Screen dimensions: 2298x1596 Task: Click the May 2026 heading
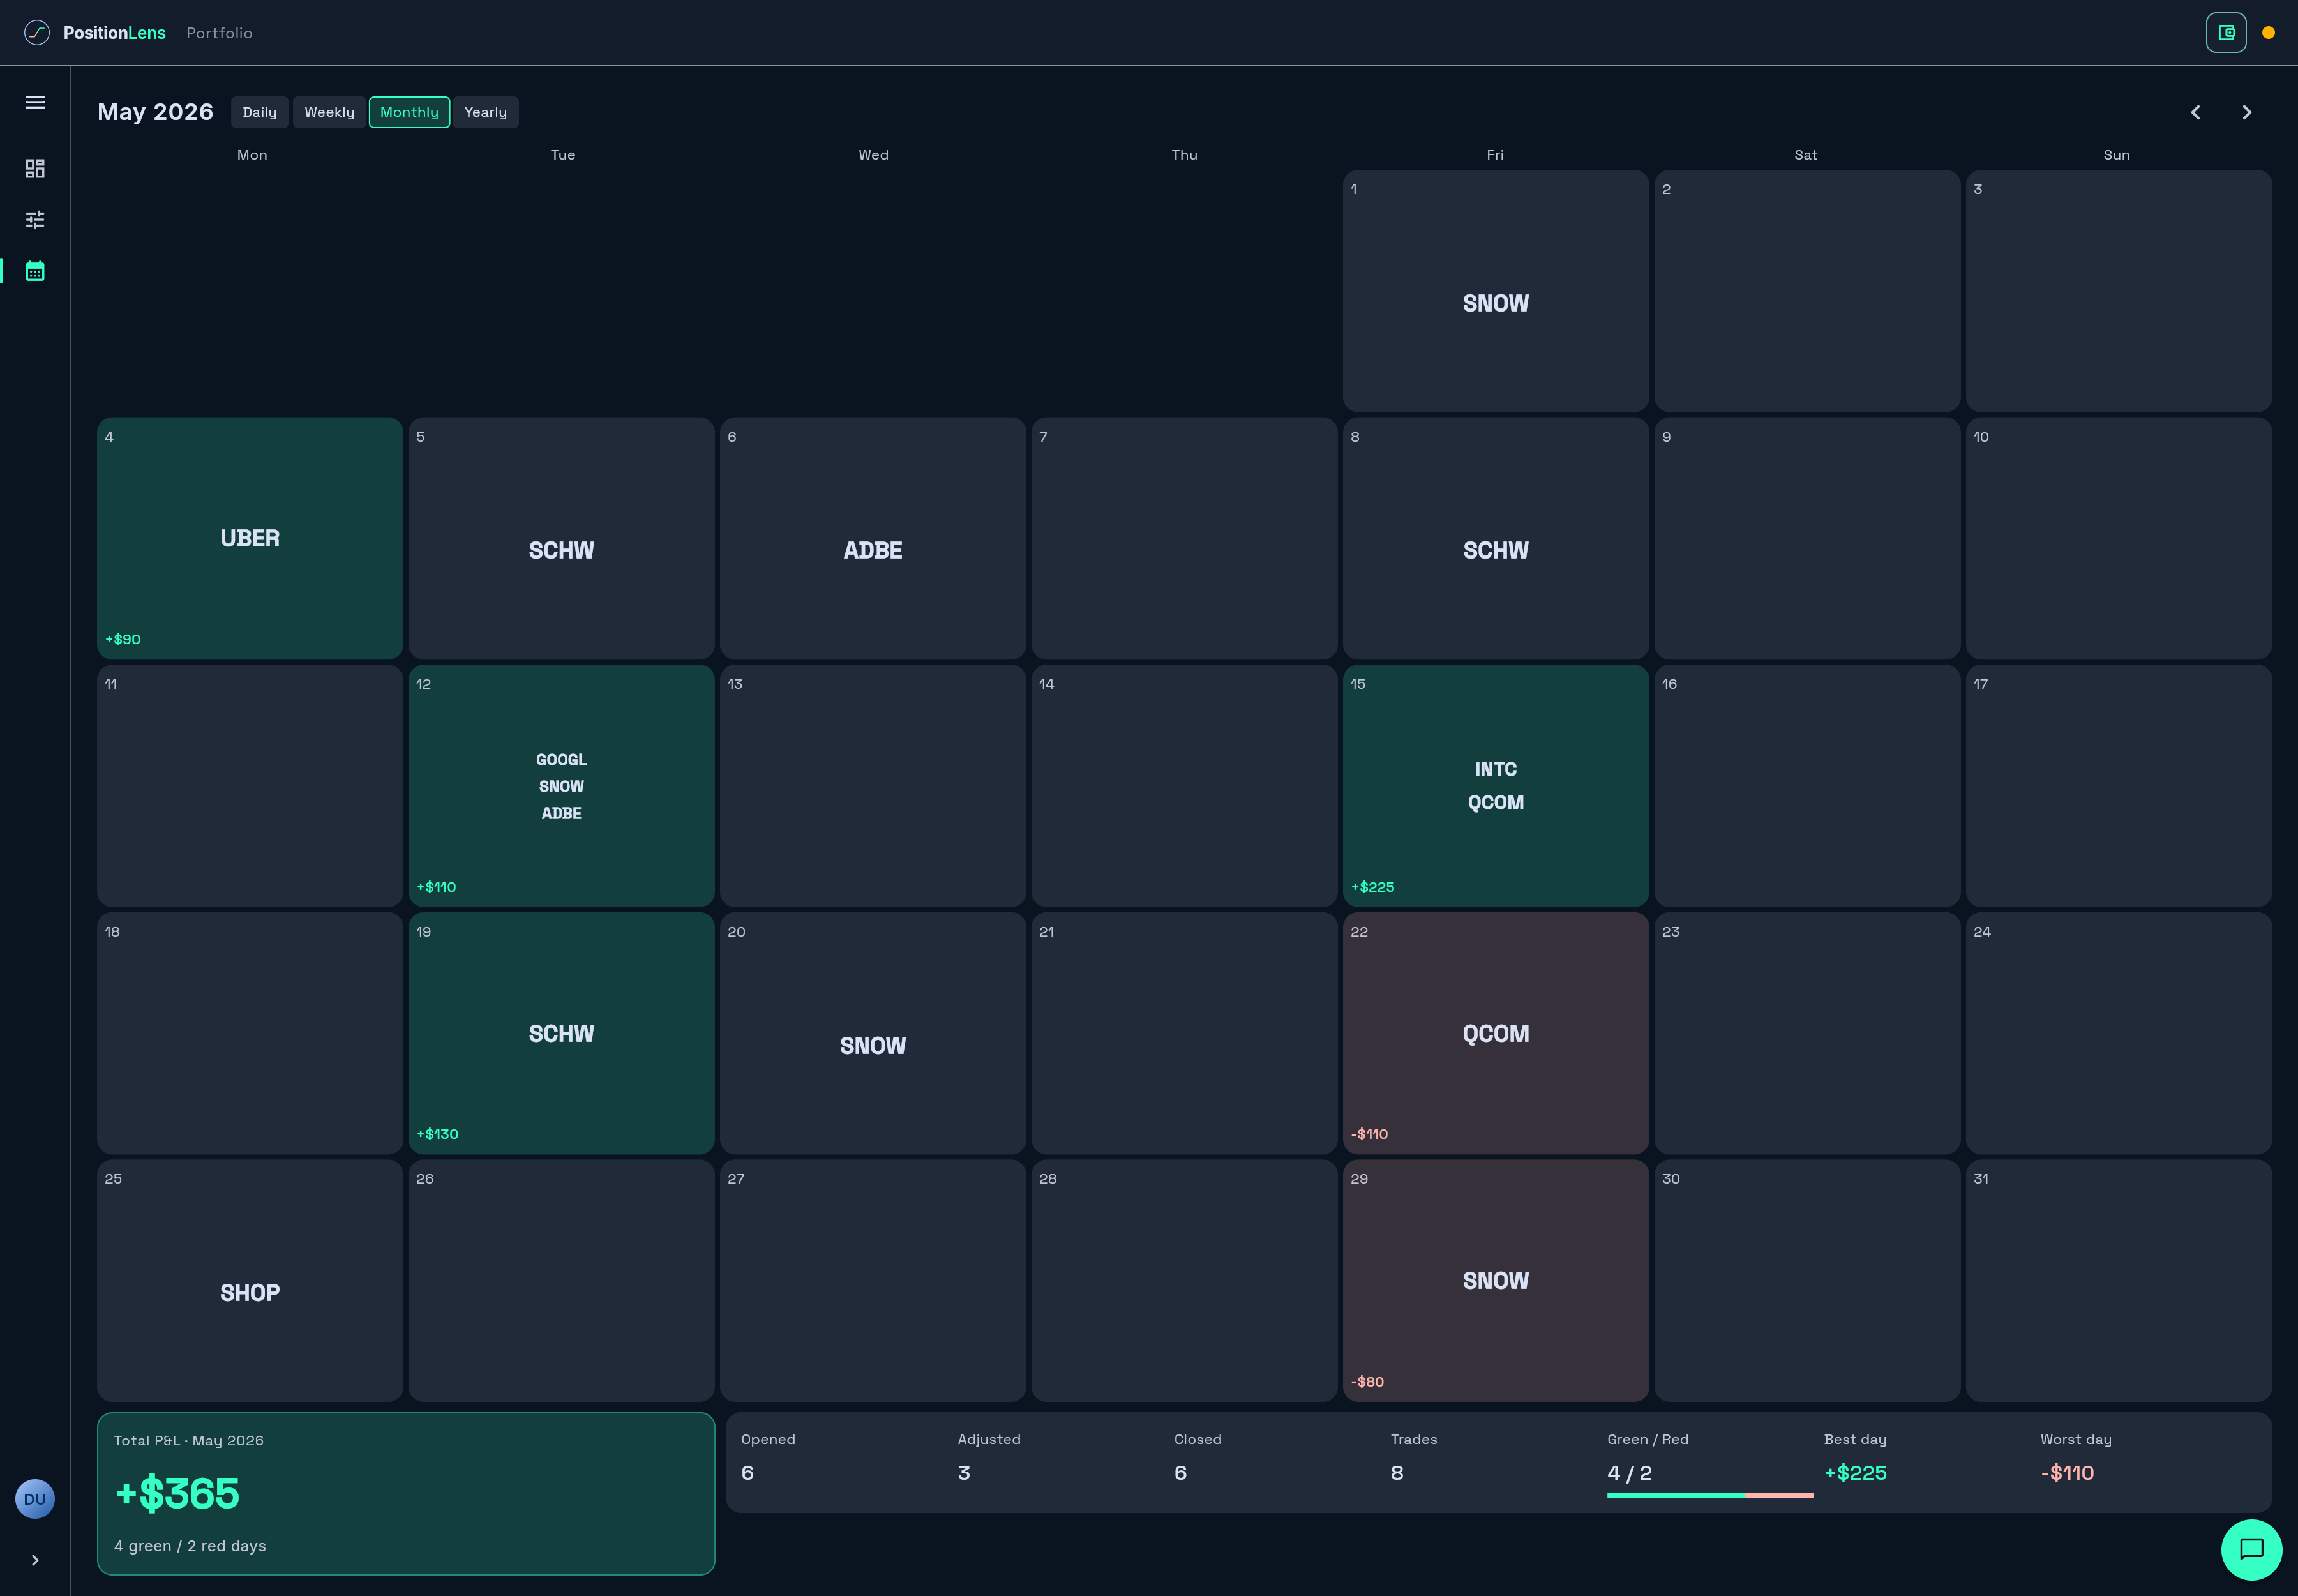coord(155,112)
